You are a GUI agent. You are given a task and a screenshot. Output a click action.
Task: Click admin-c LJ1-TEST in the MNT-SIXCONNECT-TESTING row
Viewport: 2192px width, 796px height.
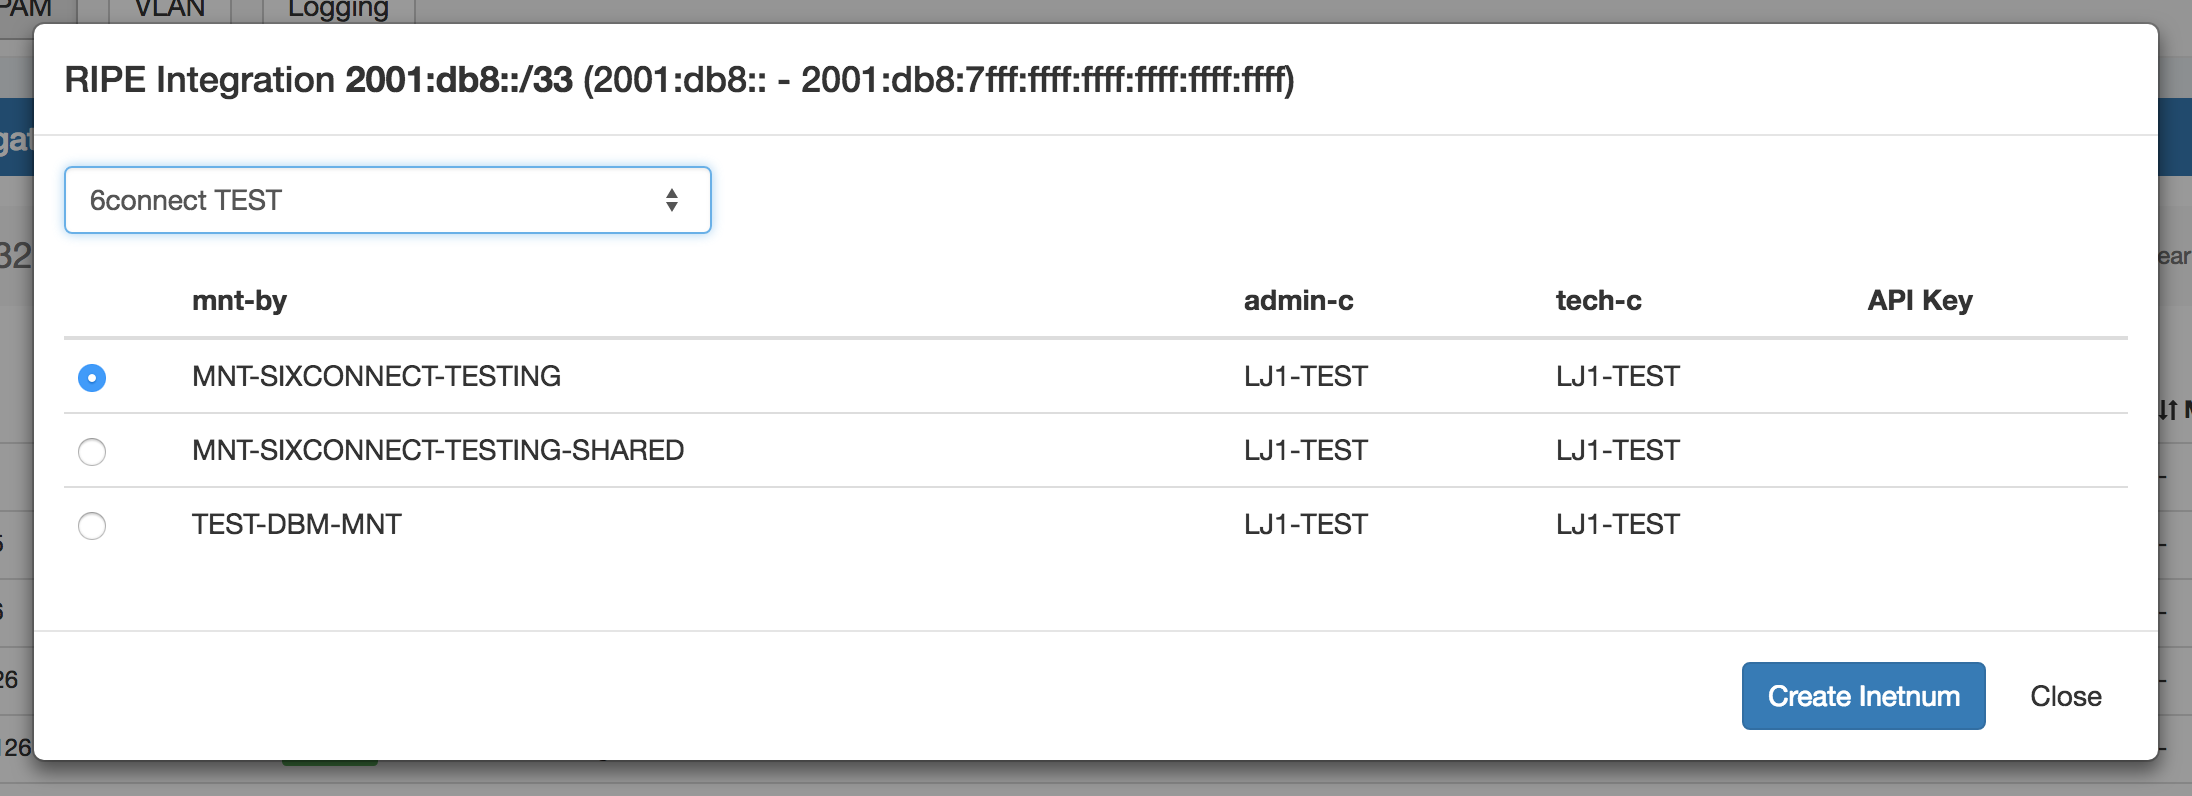pos(1306,376)
